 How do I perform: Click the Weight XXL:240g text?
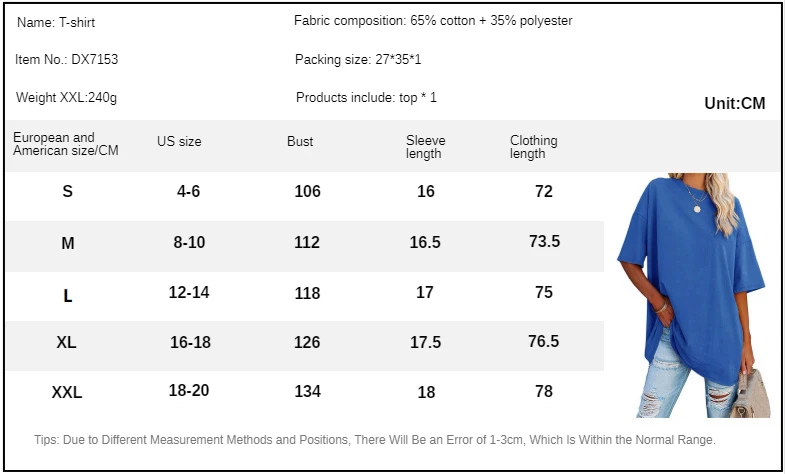click(x=67, y=98)
